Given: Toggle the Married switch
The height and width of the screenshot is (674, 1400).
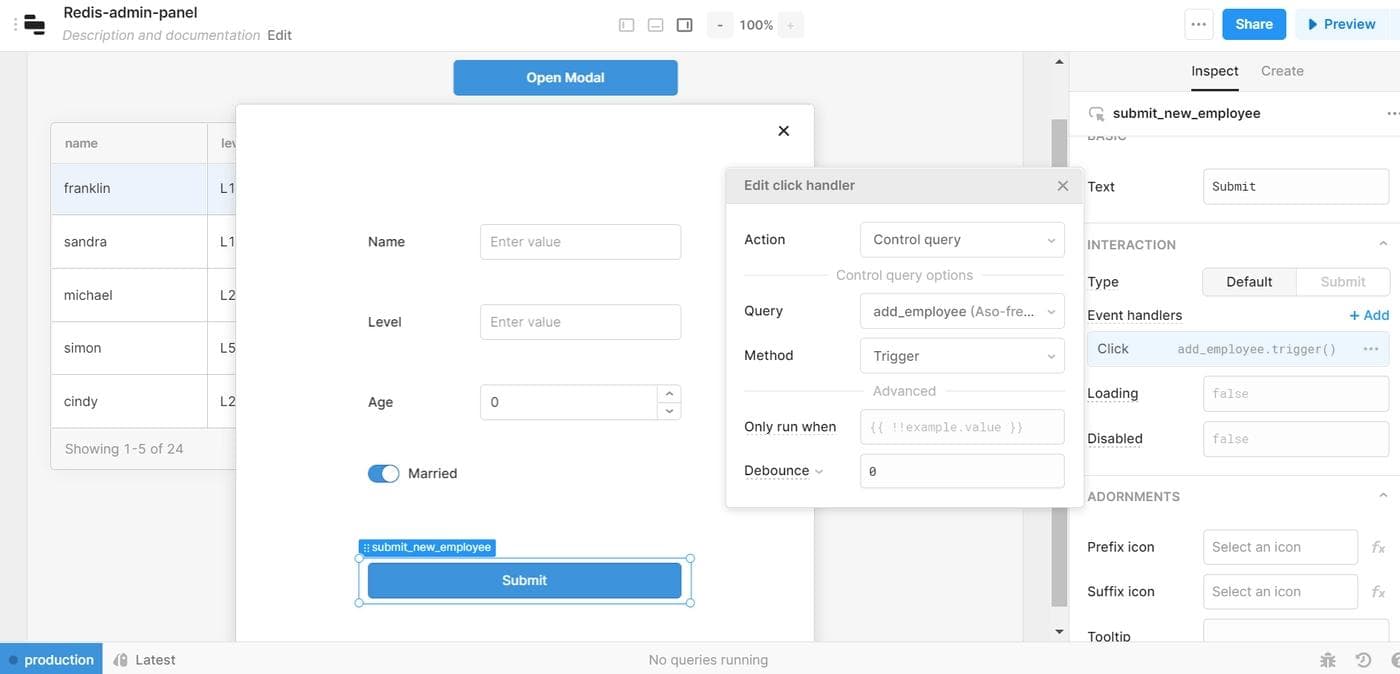Looking at the screenshot, I should tap(383, 474).
